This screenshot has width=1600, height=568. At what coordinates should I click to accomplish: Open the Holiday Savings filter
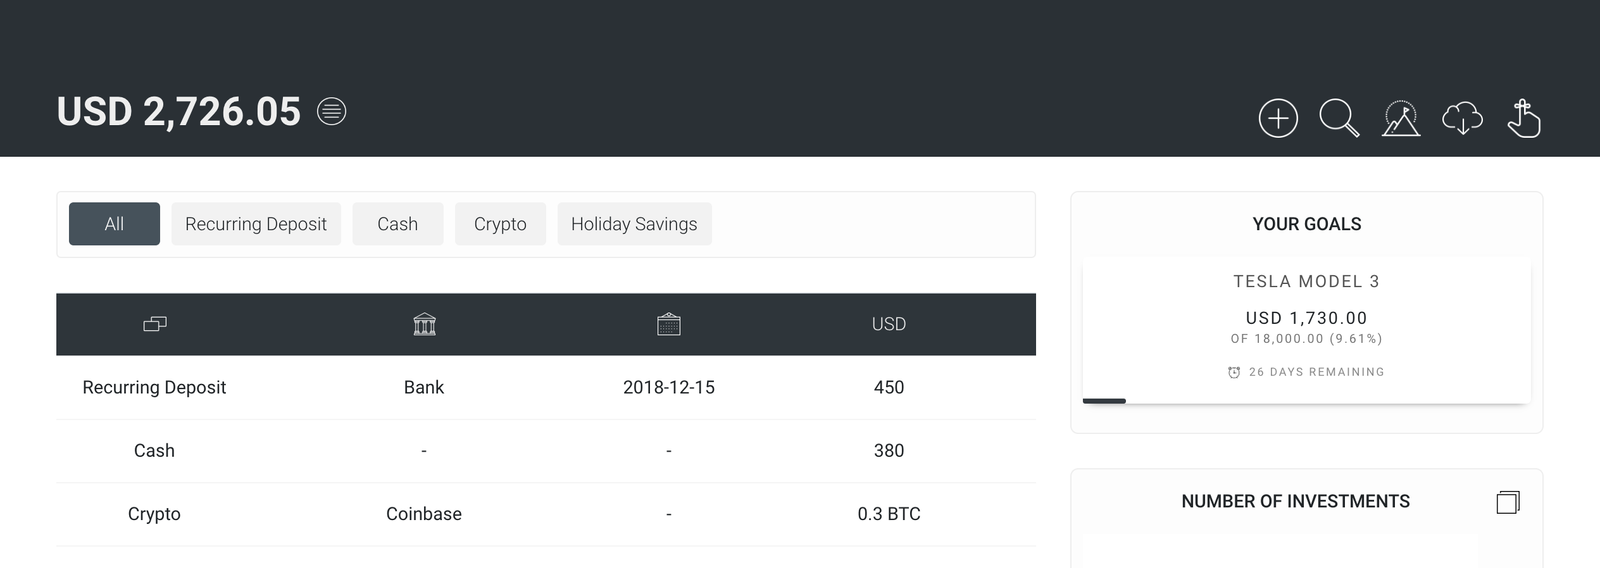(634, 224)
